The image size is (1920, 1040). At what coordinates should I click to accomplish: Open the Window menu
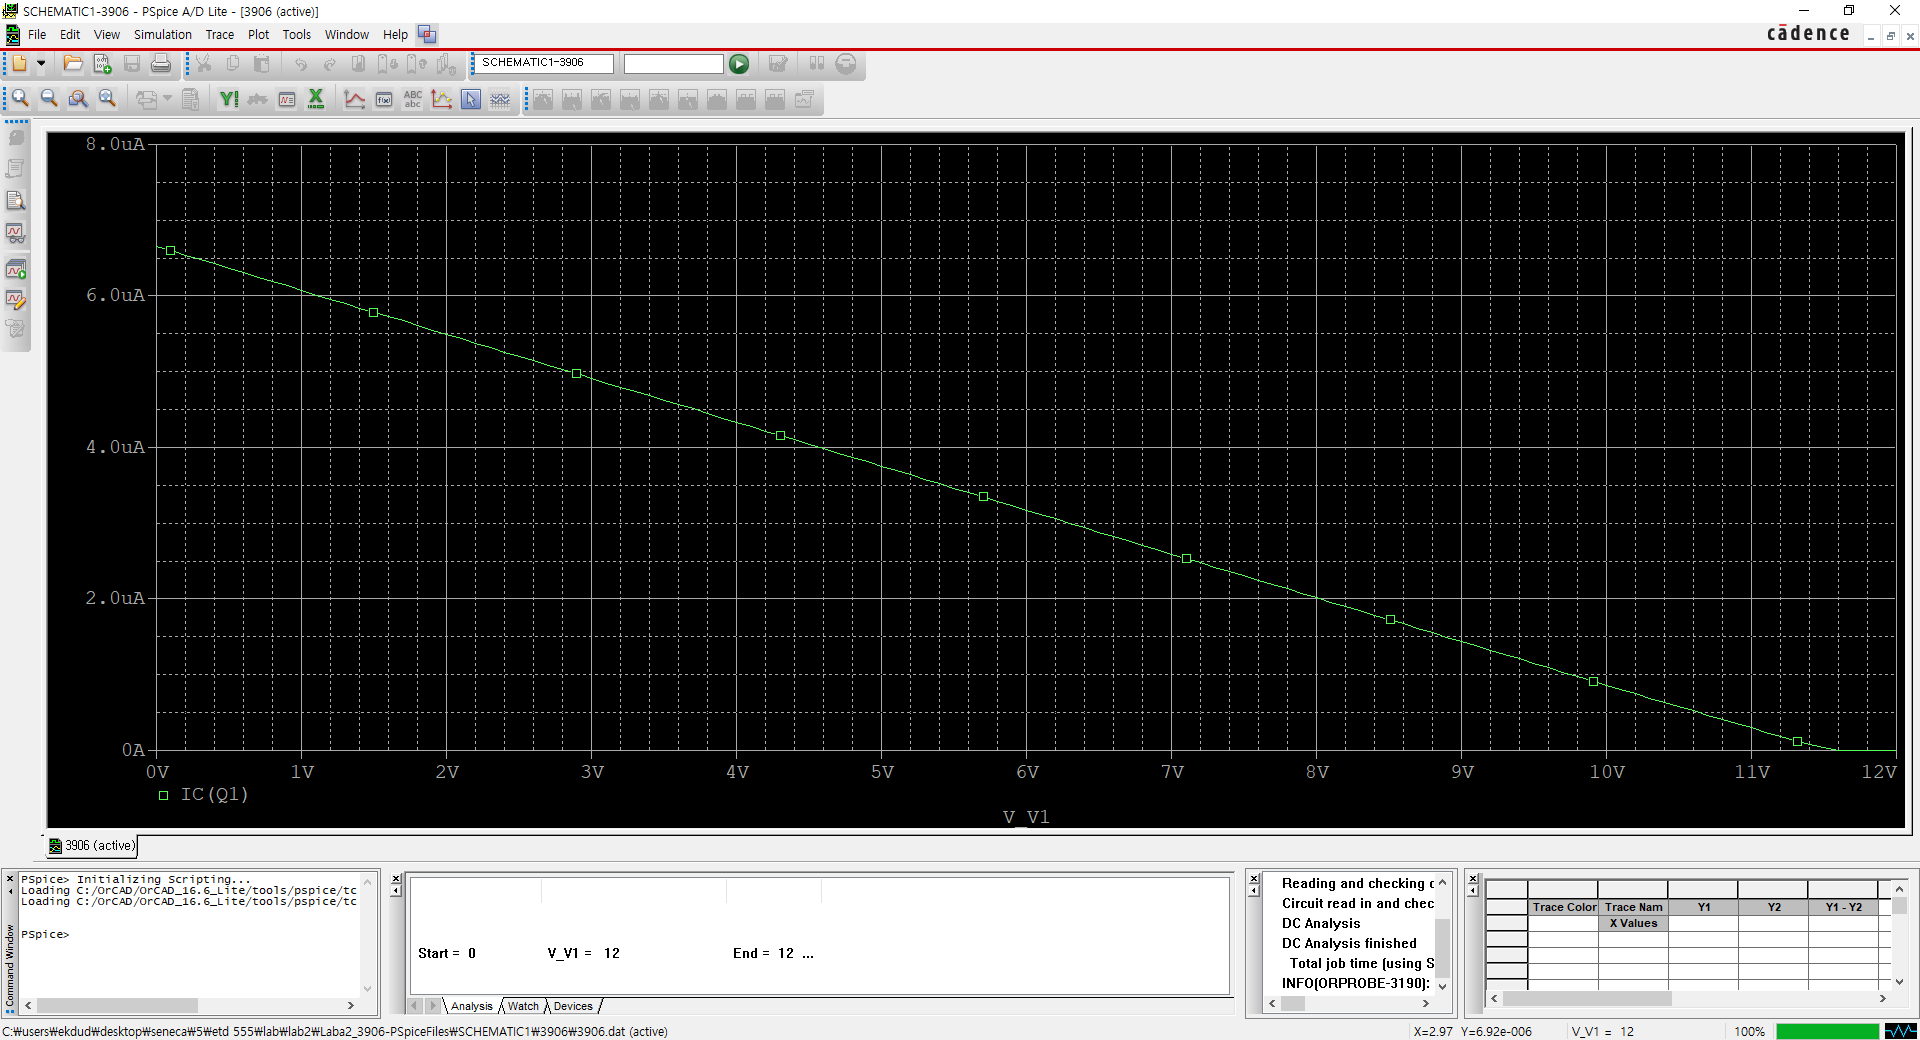click(347, 35)
